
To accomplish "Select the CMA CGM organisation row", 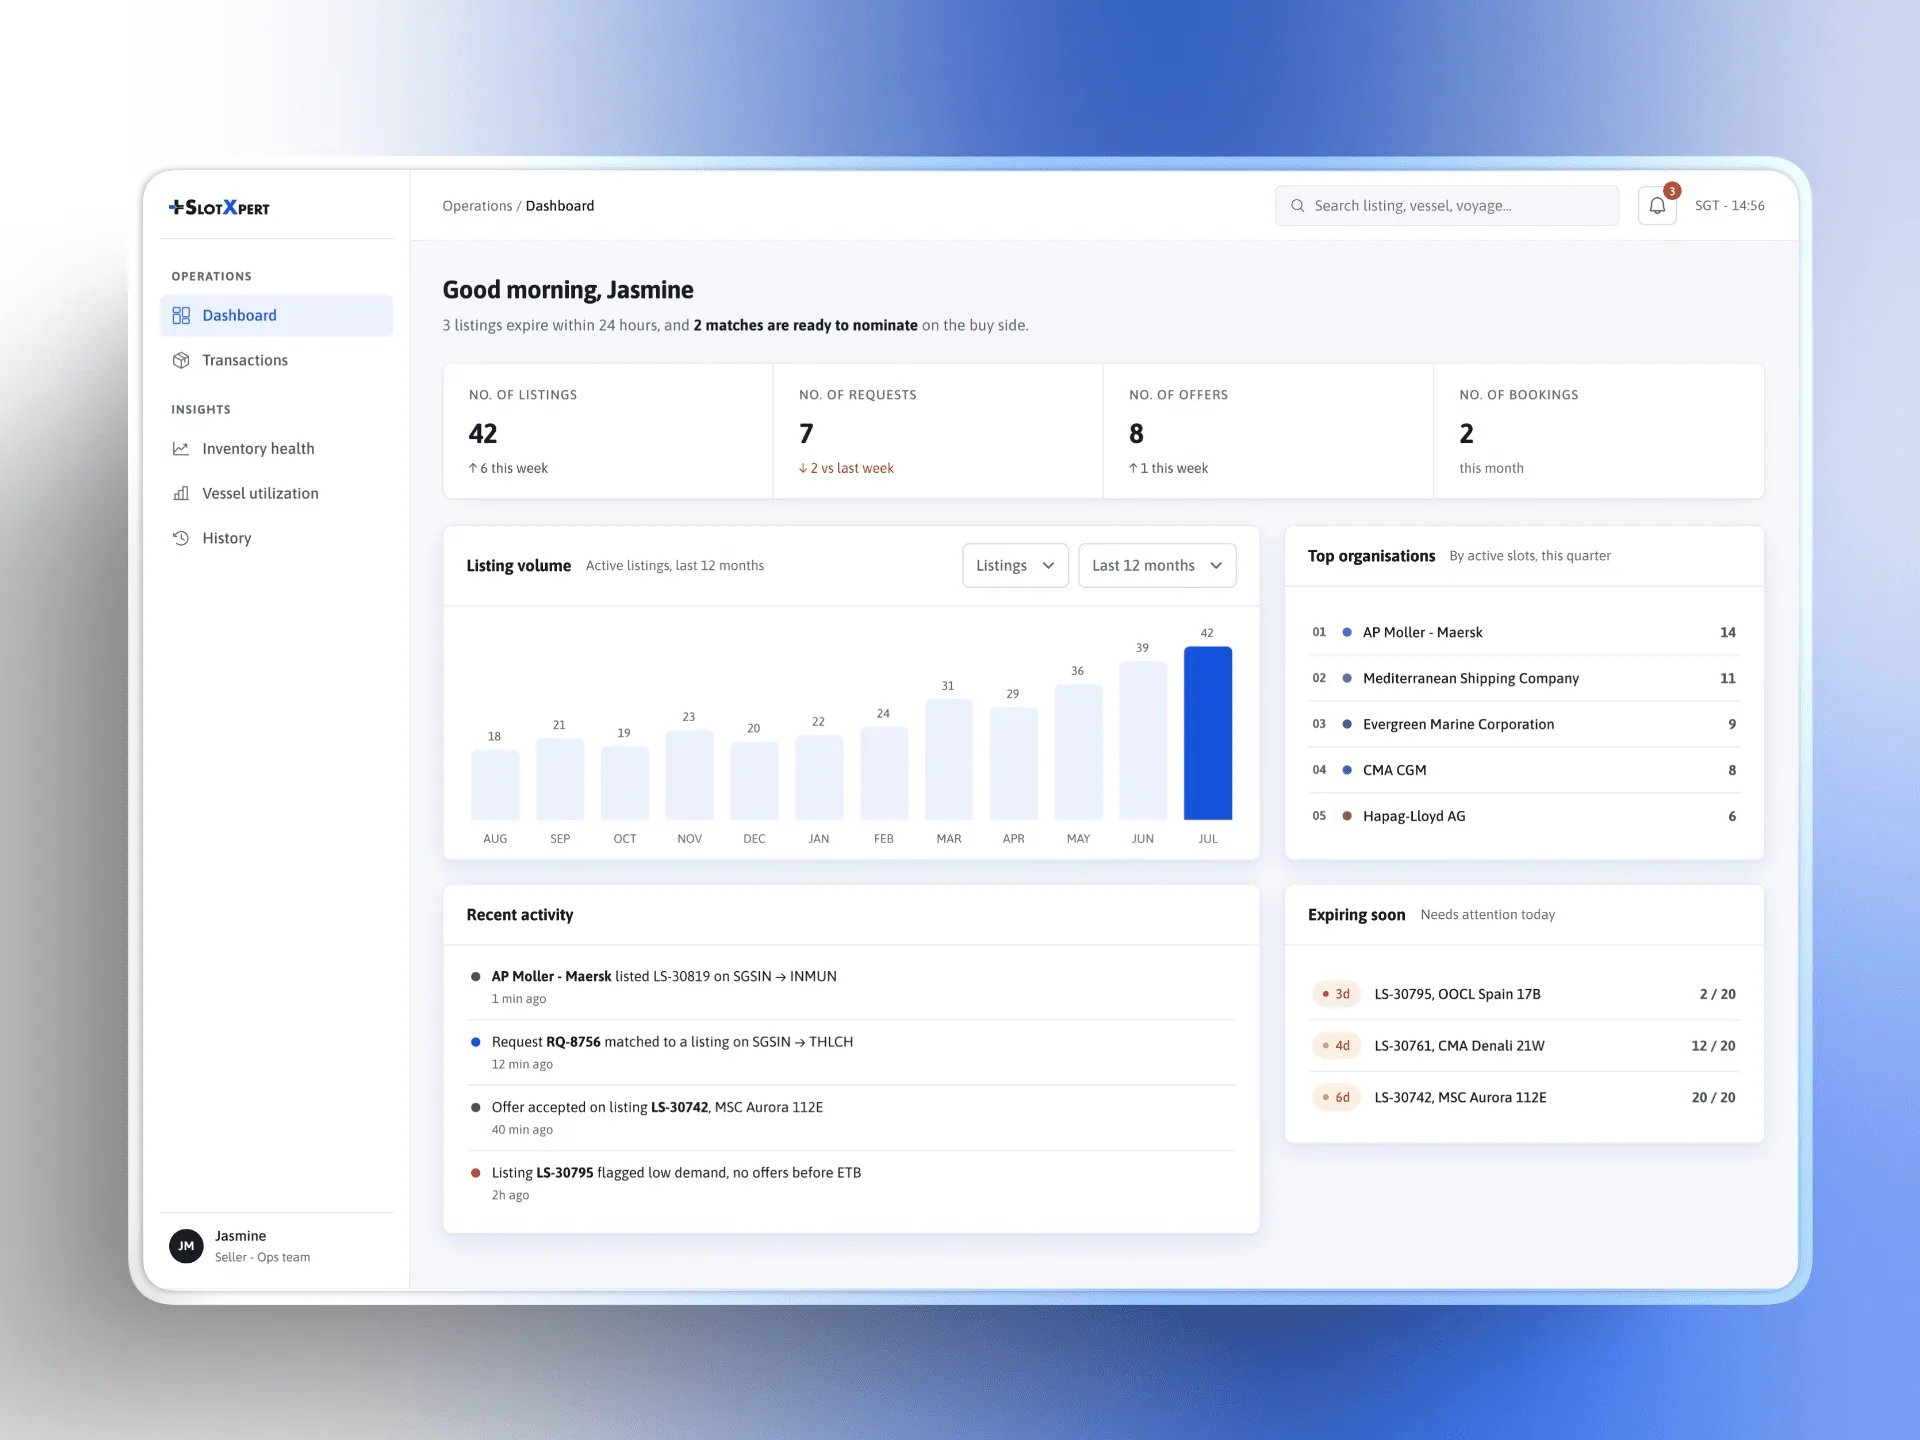I will tap(1524, 770).
